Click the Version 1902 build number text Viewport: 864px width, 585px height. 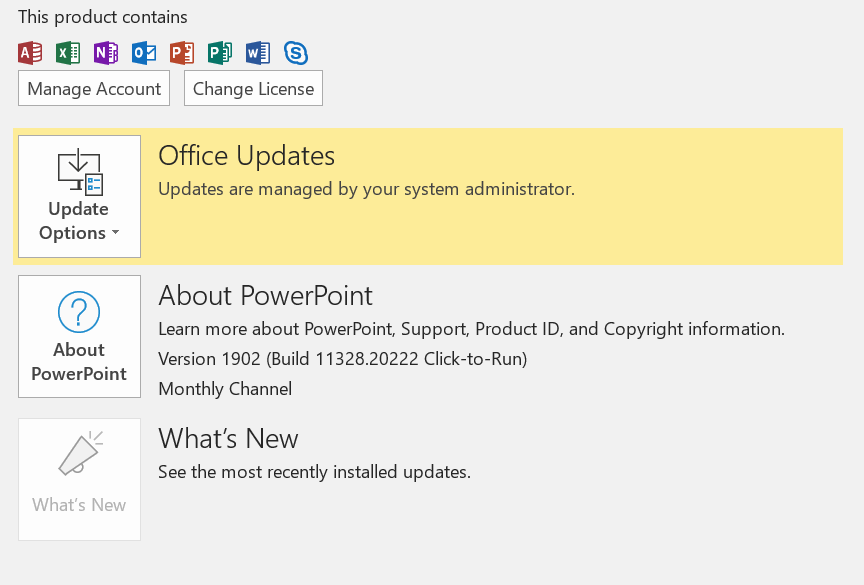tap(342, 359)
